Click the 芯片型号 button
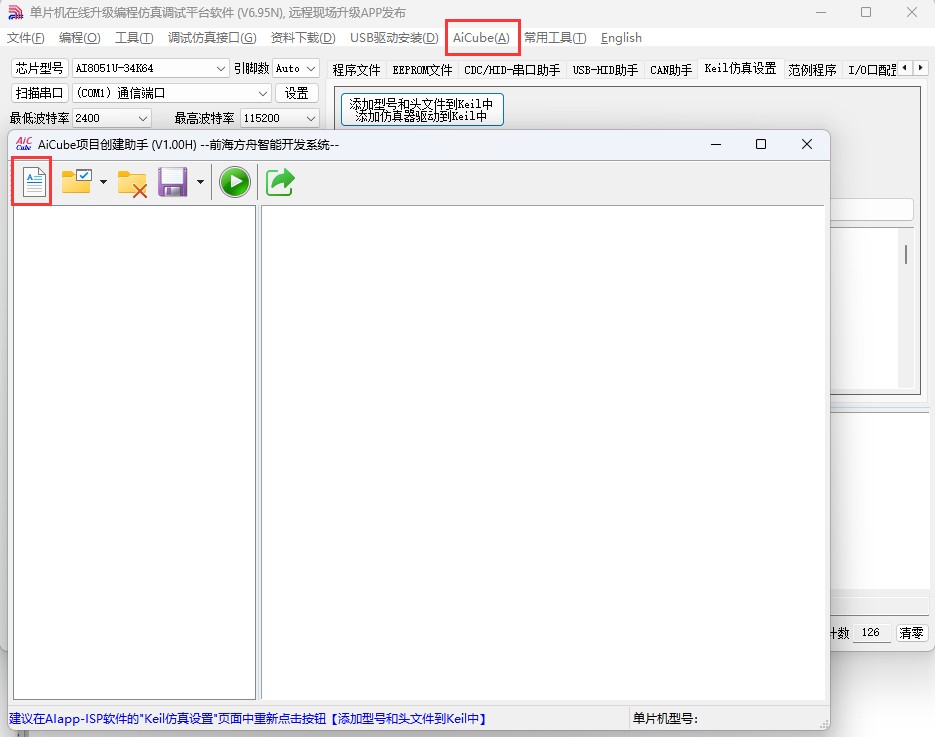Image resolution: width=935 pixels, height=737 pixels. tap(39, 68)
